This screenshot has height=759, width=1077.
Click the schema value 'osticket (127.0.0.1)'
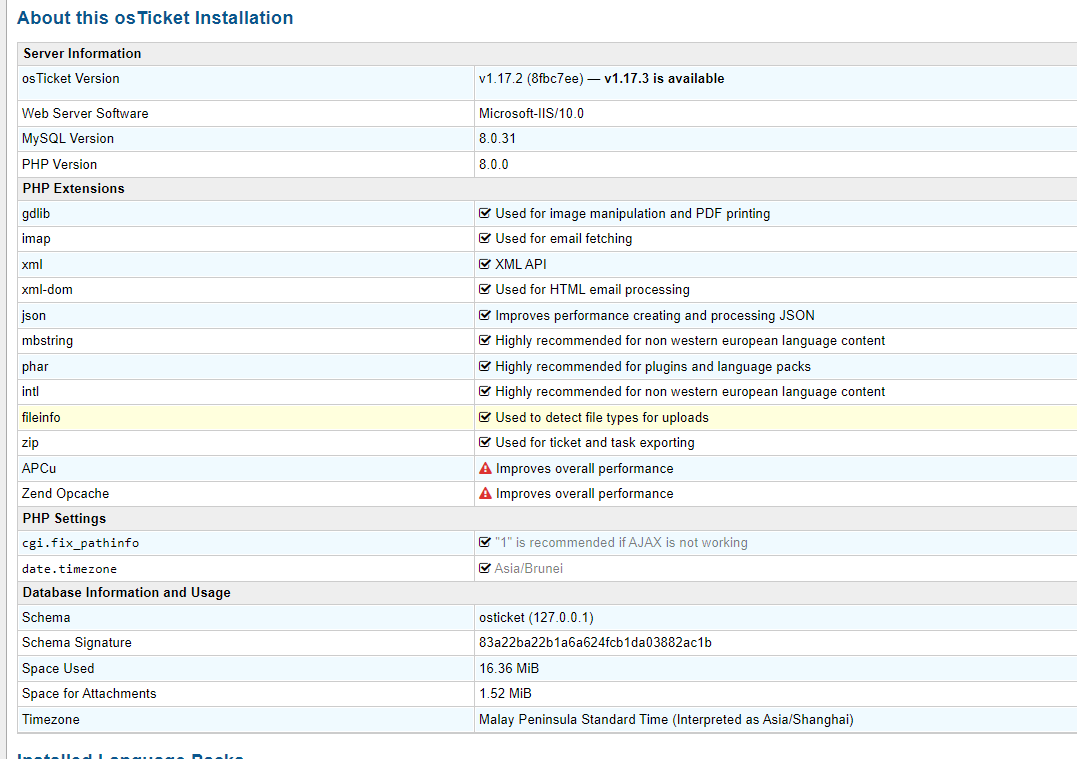(x=536, y=618)
